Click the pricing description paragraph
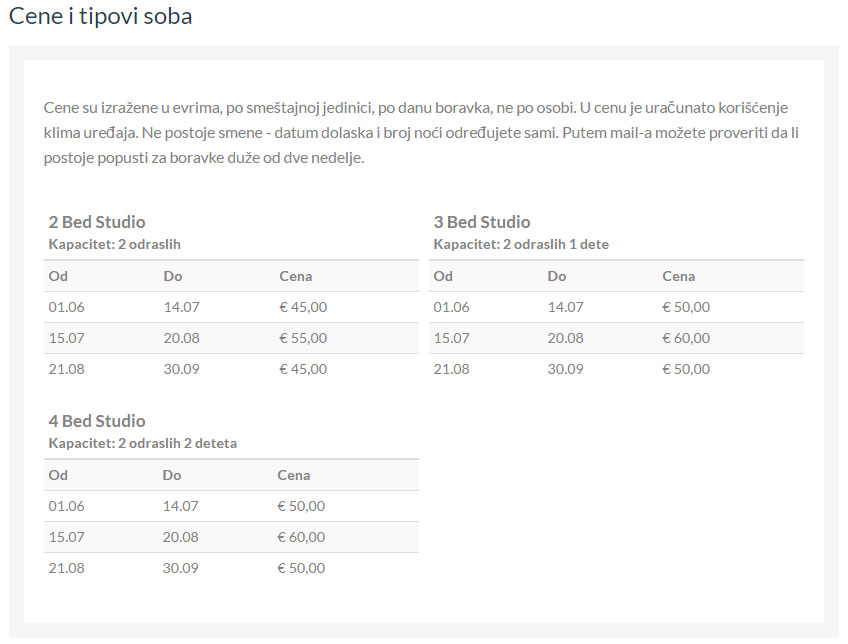 [420, 132]
